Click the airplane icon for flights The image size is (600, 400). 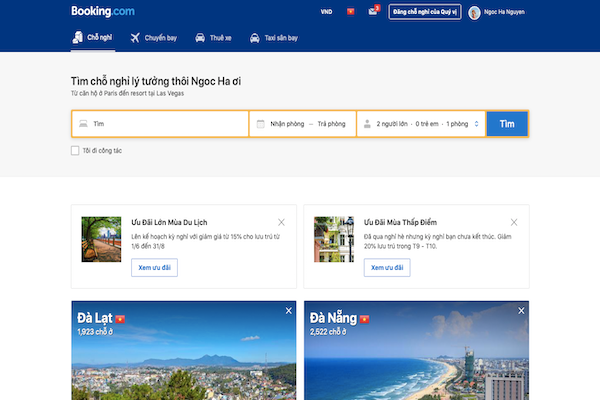[135, 38]
